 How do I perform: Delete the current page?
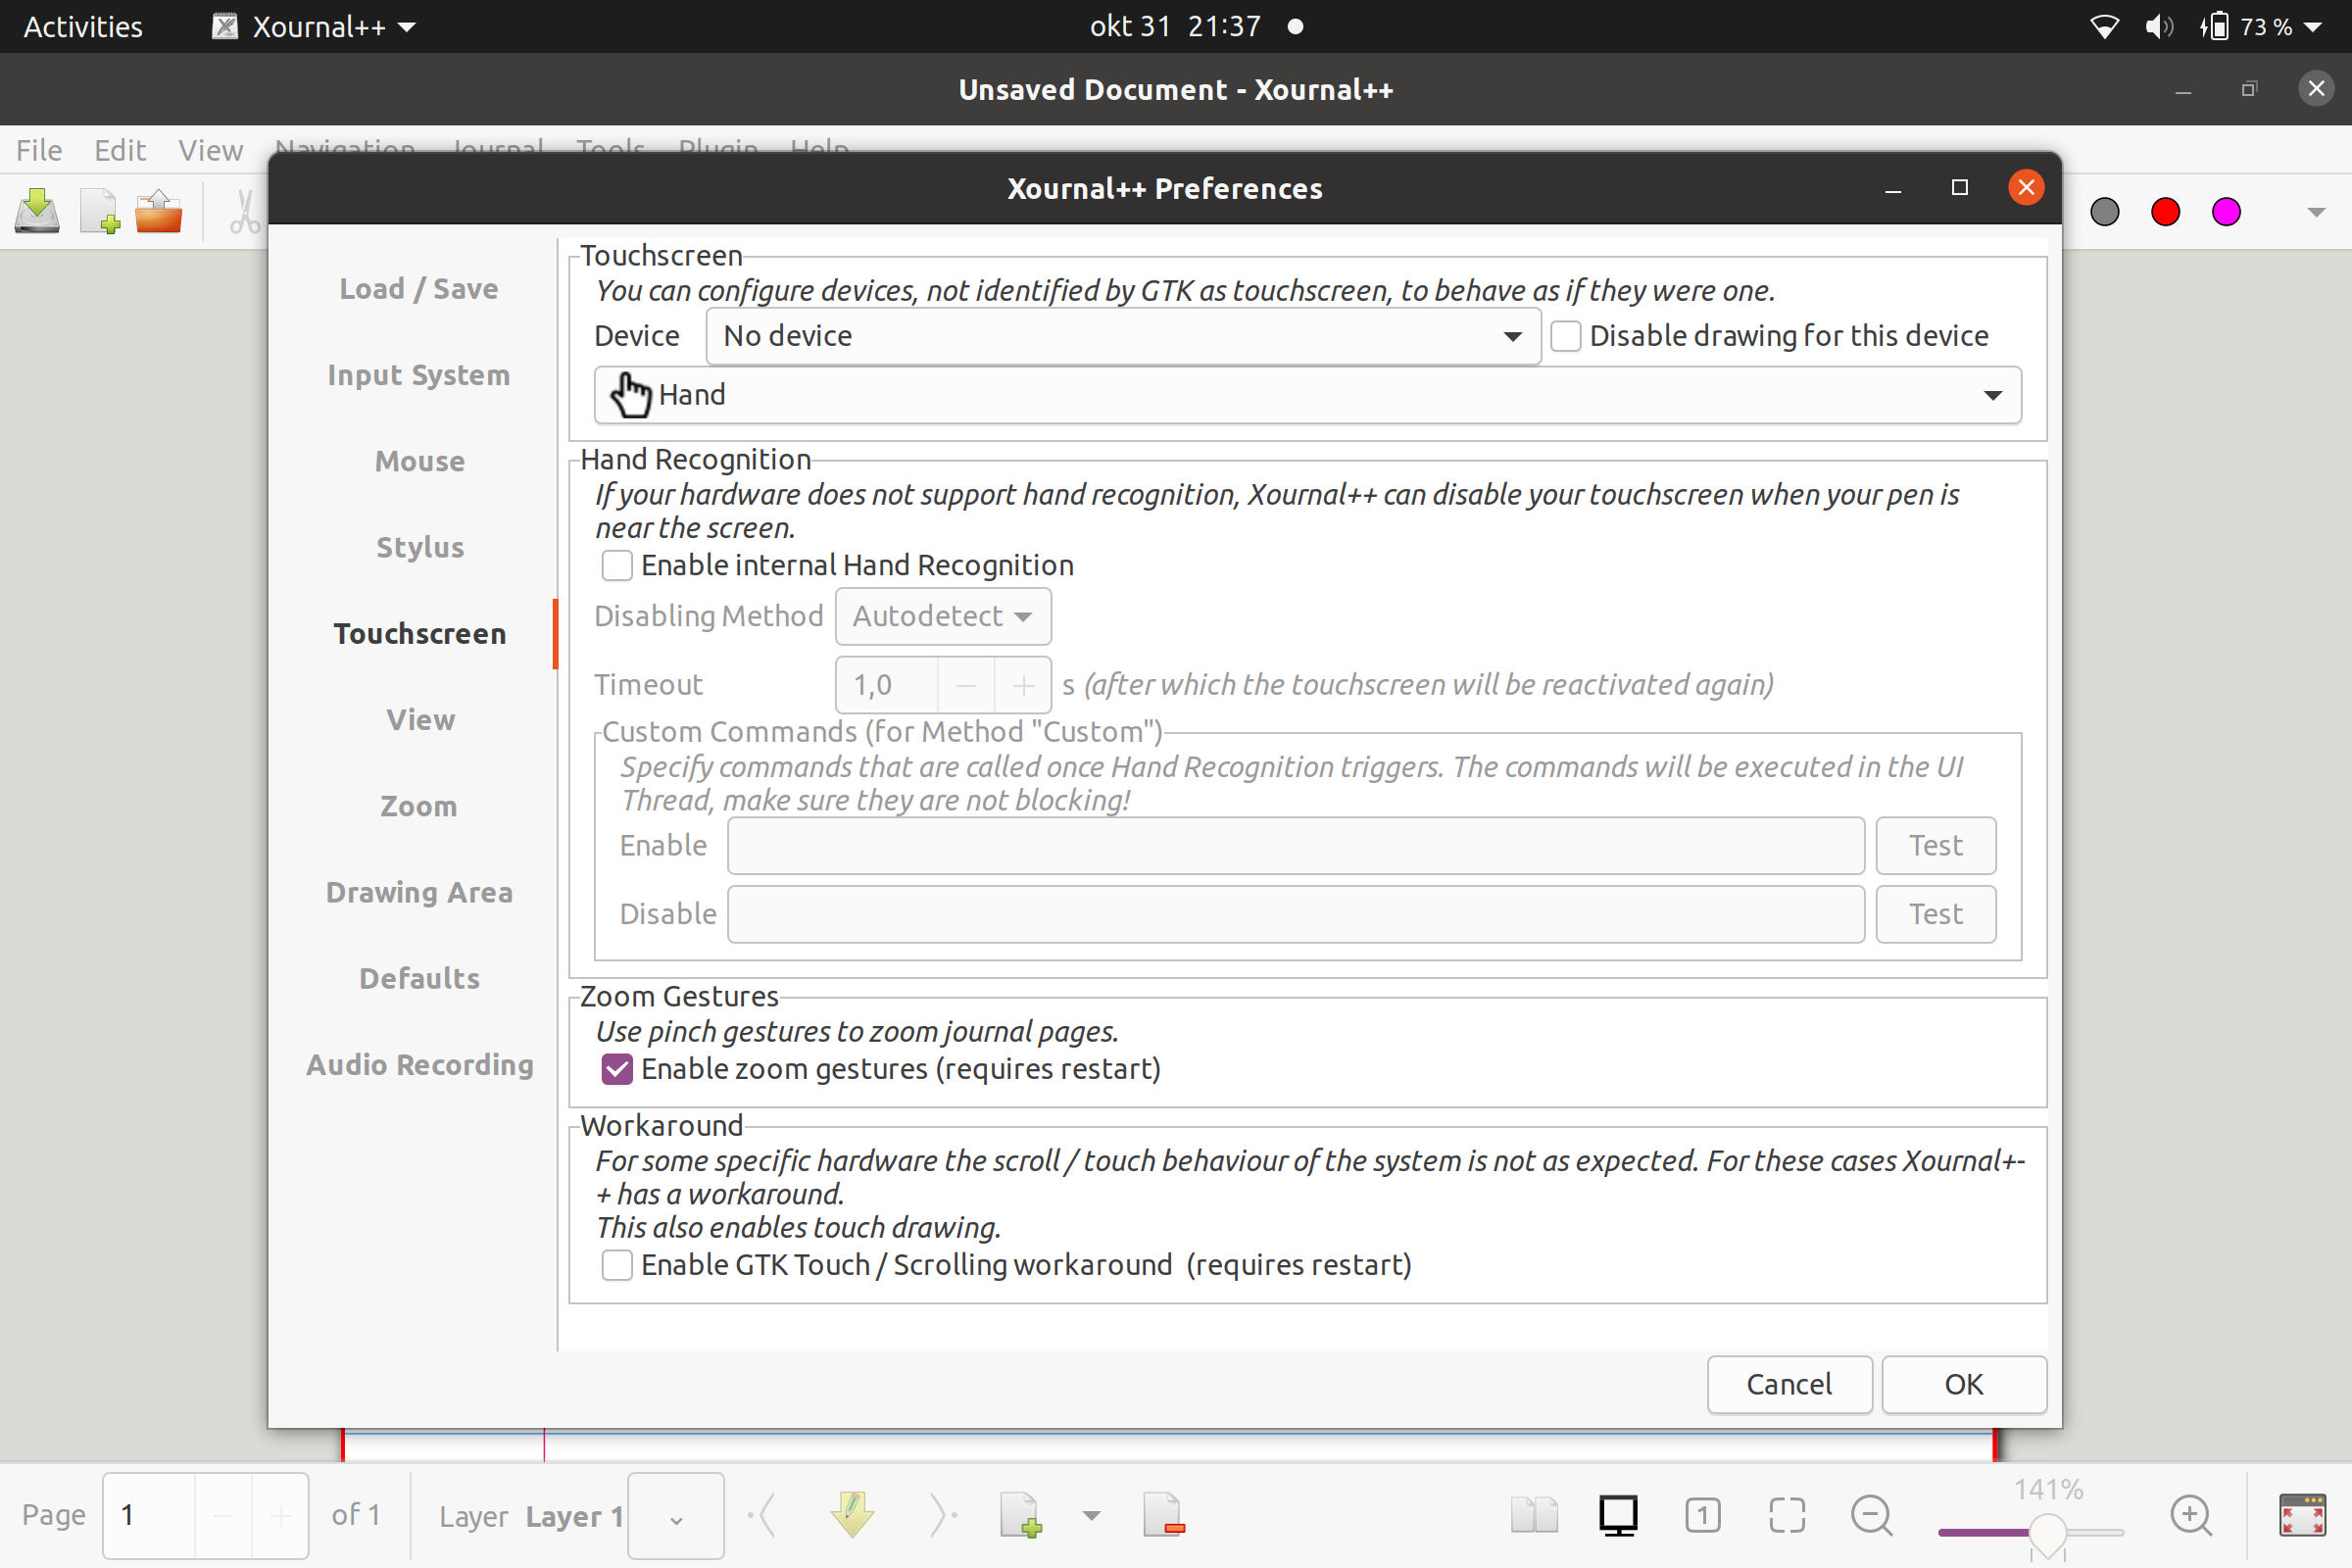[x=1163, y=1515]
